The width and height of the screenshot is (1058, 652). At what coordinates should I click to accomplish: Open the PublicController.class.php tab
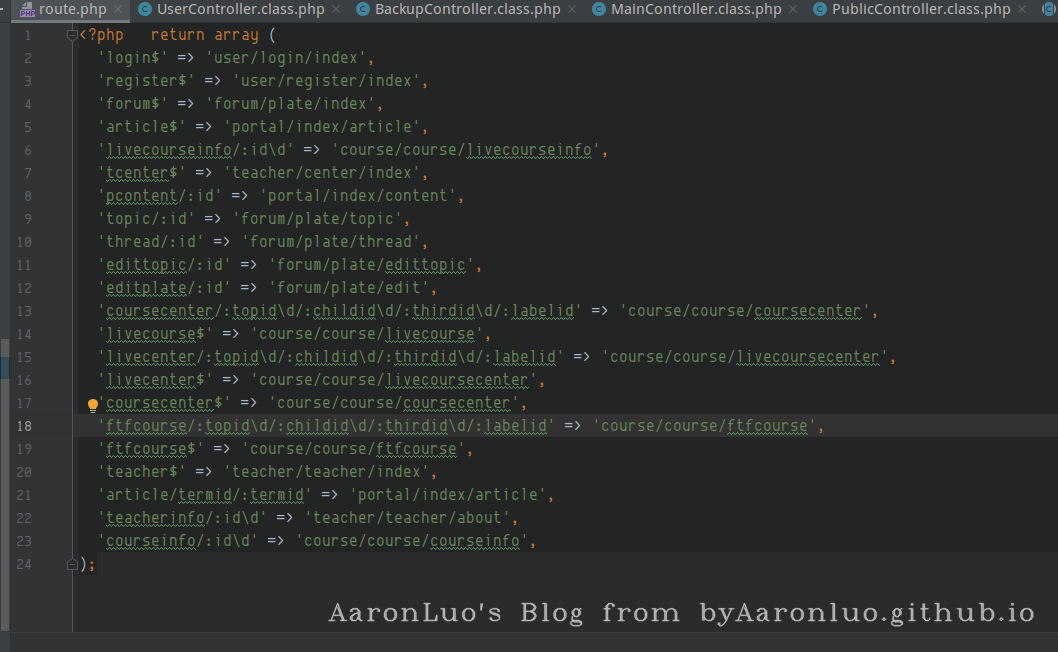pos(921,10)
